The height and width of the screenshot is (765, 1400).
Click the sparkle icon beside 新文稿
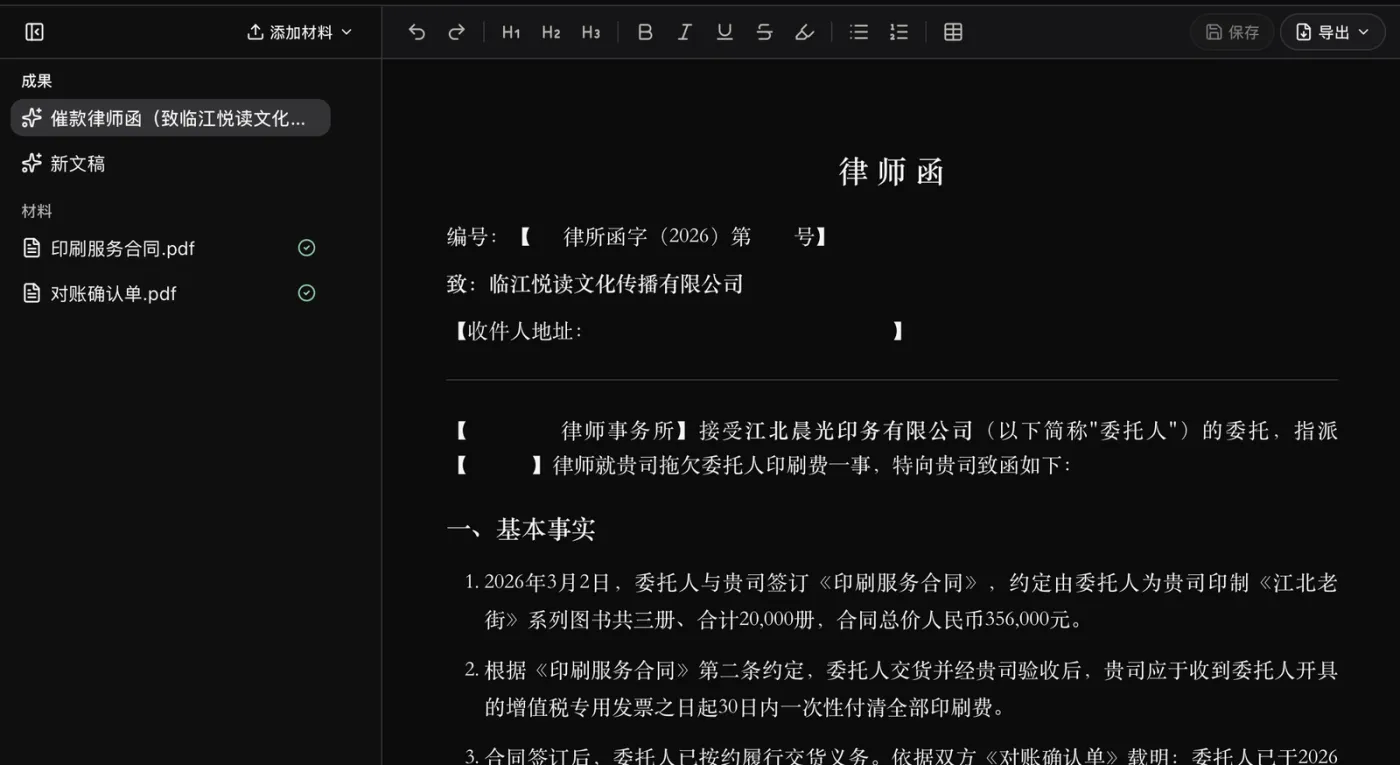(x=32, y=163)
